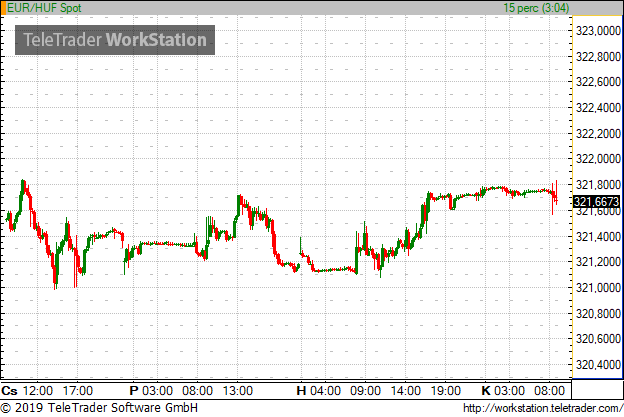
Task: Click the 08:00 label after P 03:00
Action: [x=197, y=391]
